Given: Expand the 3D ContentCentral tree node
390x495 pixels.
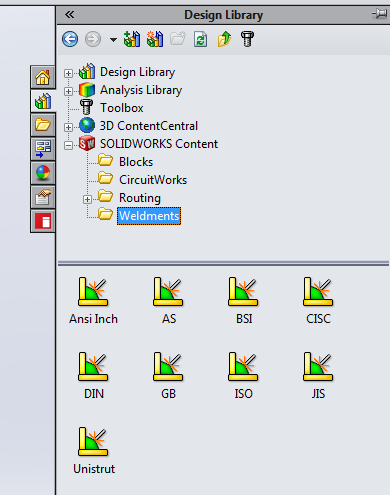Looking at the screenshot, I should coord(68,127).
